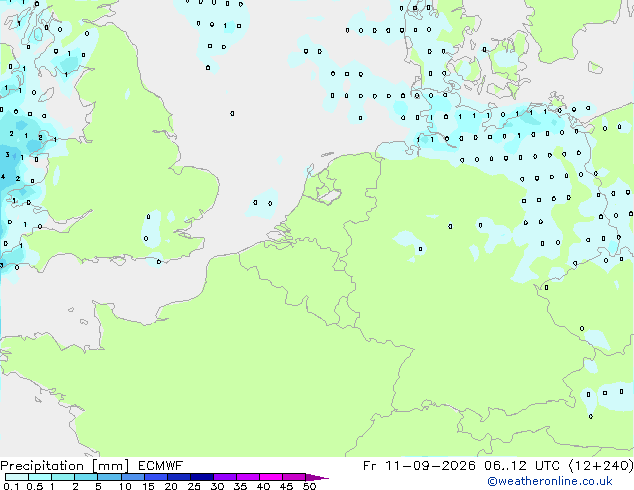
Task: Select the 10 mm legend swatch
Action: pos(132,477)
